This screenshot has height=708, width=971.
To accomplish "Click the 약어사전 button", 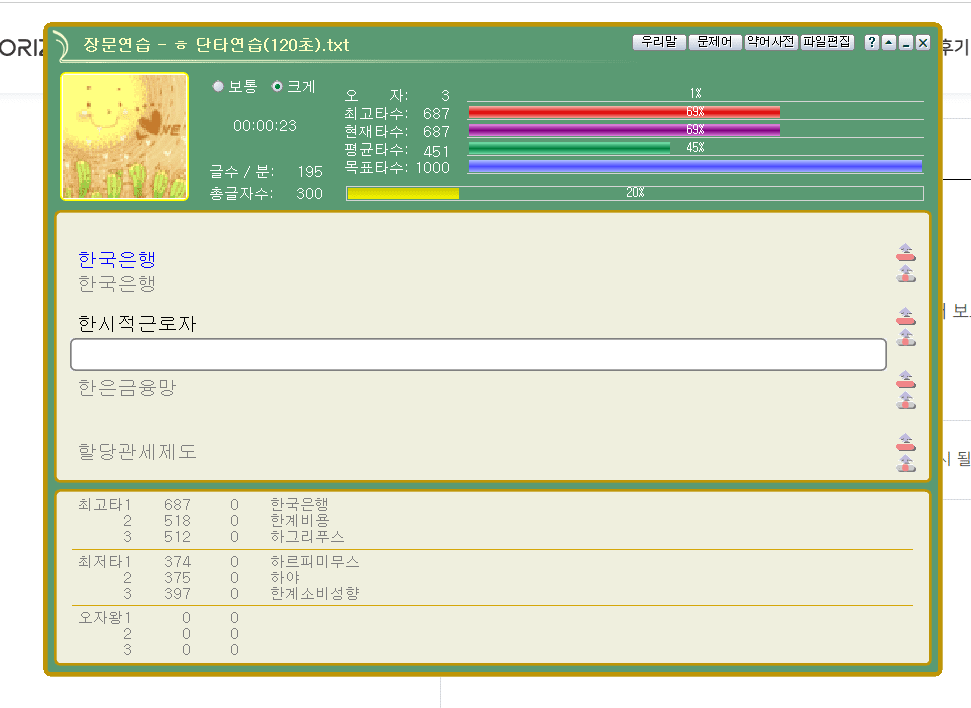I will coord(770,42).
